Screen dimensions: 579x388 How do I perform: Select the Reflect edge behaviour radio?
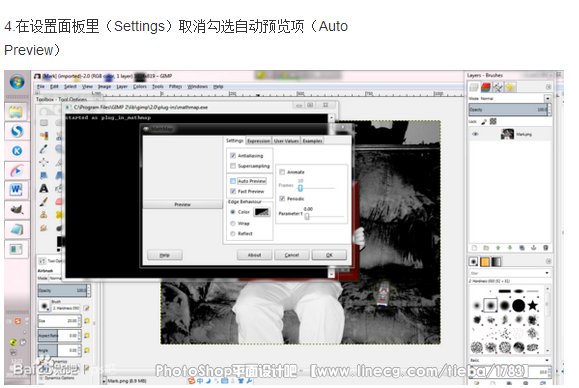click(x=233, y=233)
